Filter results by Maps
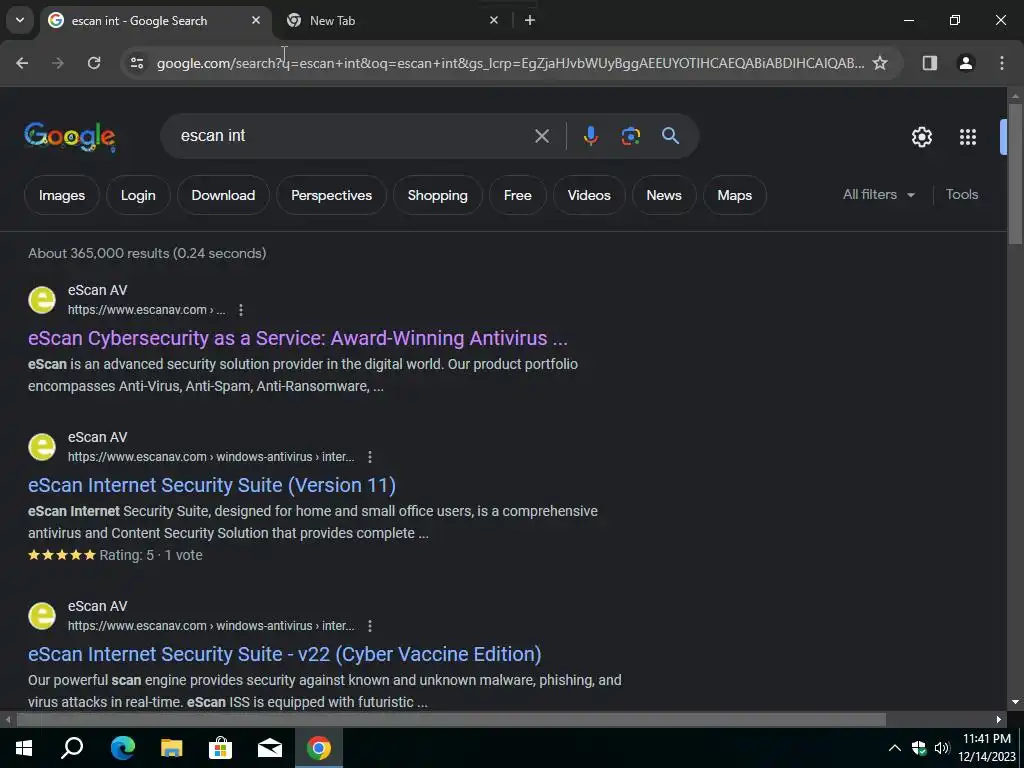1024x768 pixels. (x=735, y=195)
